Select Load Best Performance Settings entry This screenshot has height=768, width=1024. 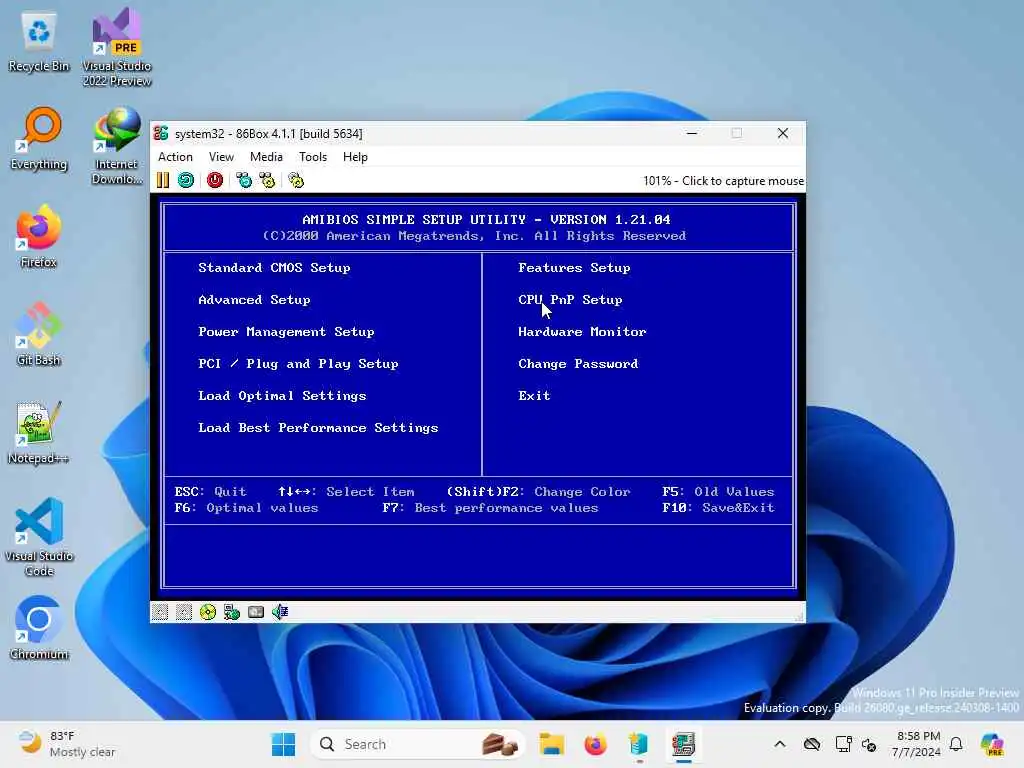click(318, 428)
